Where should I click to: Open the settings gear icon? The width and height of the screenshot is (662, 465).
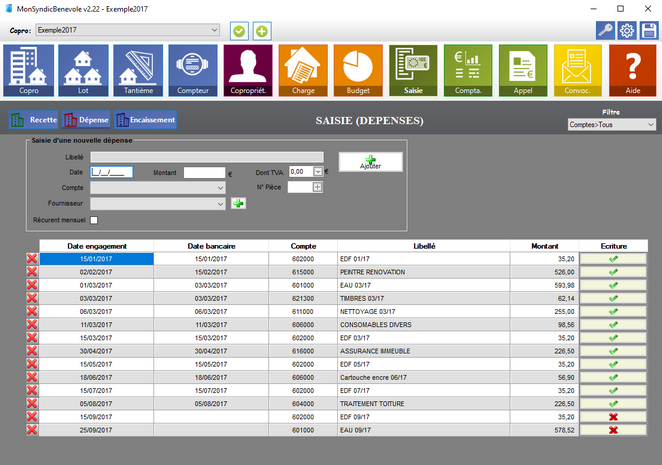[x=627, y=31]
